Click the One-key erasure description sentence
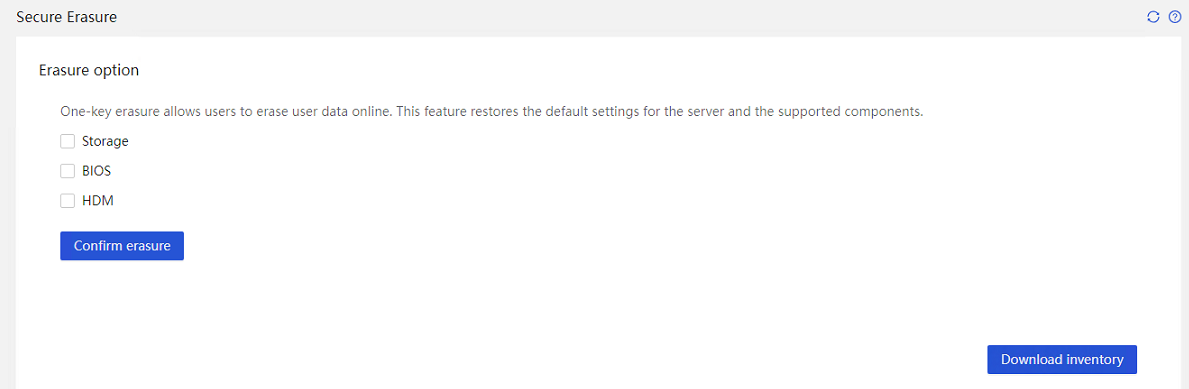Image resolution: width=1189 pixels, height=389 pixels. [491, 111]
